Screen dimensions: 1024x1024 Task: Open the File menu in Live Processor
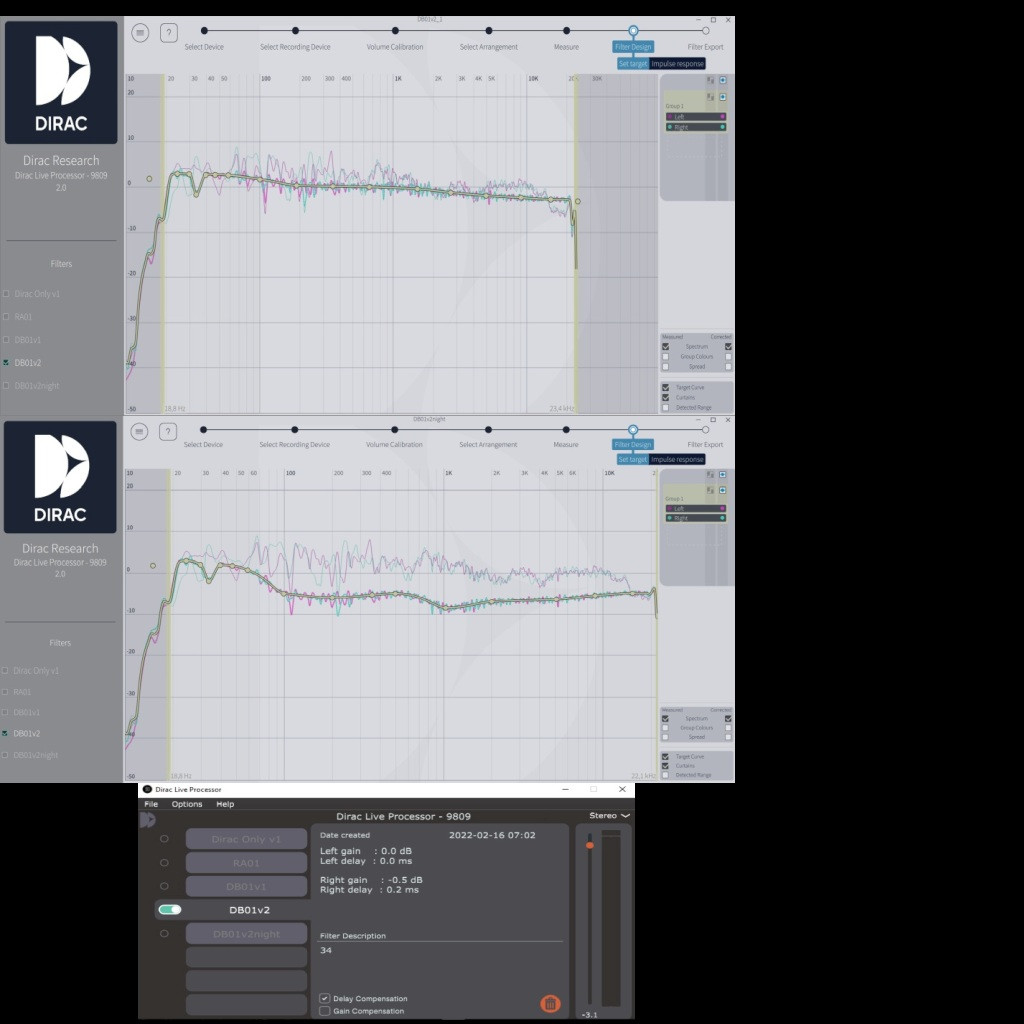(x=151, y=804)
